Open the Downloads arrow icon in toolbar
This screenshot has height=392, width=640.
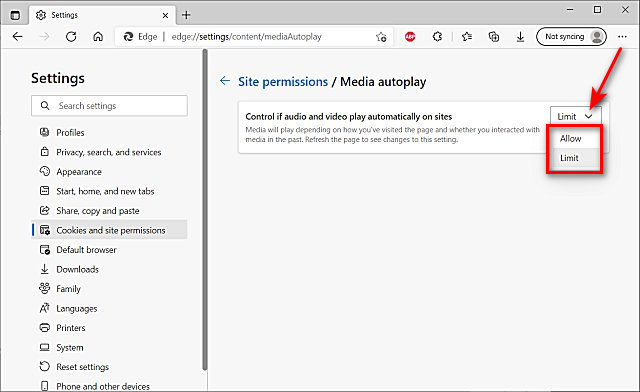(520, 37)
